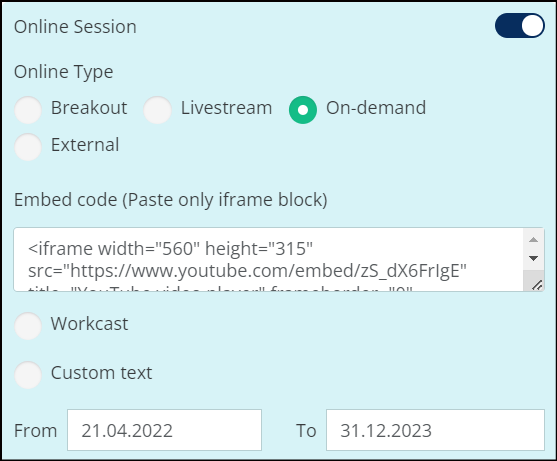
Task: Toggle the Online Session switch off
Action: click(x=519, y=26)
